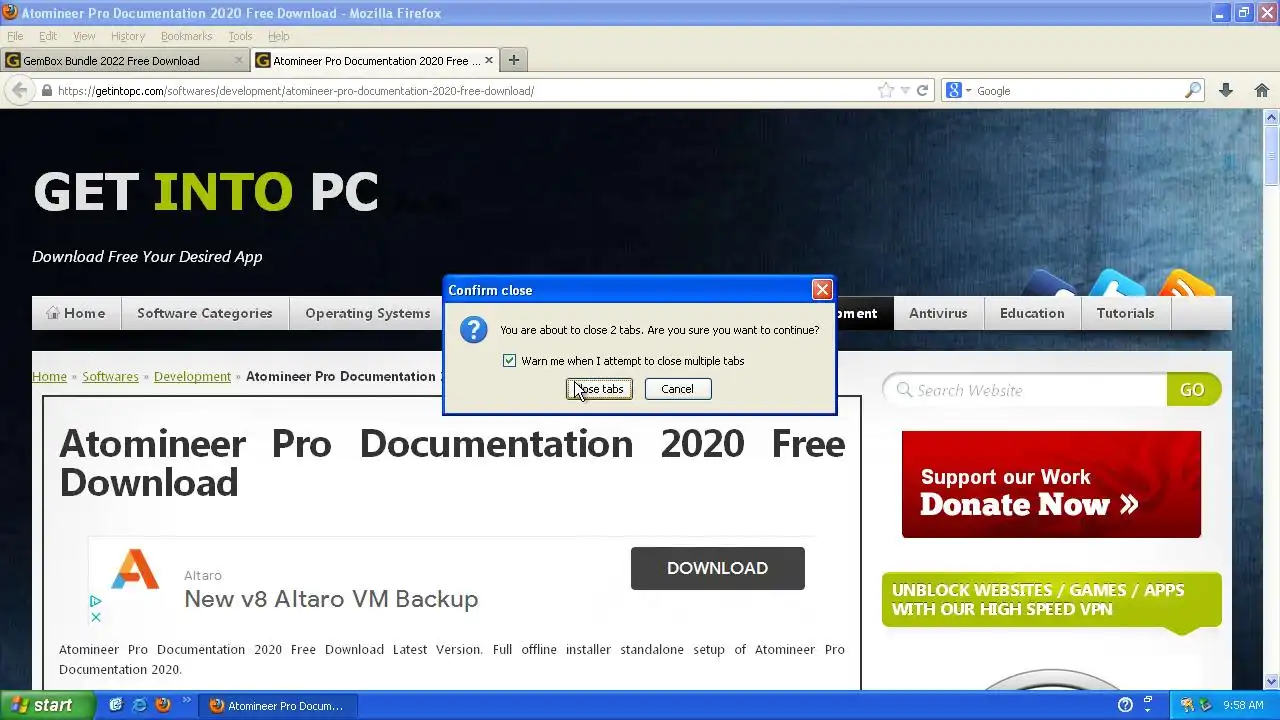Click the magnifier icon in Google search box
Viewport: 1280px width, 720px height.
1192,90
